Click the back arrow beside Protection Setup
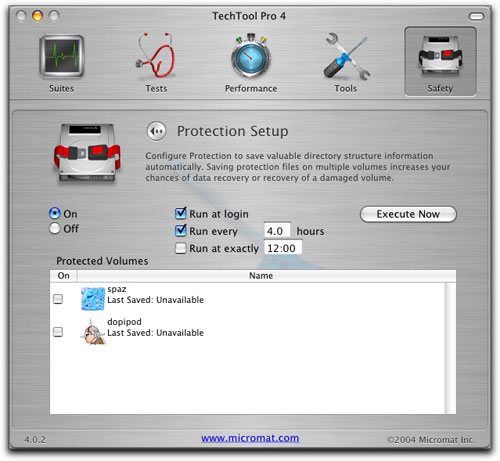Image resolution: width=500 pixels, height=461 pixels. coord(156,131)
